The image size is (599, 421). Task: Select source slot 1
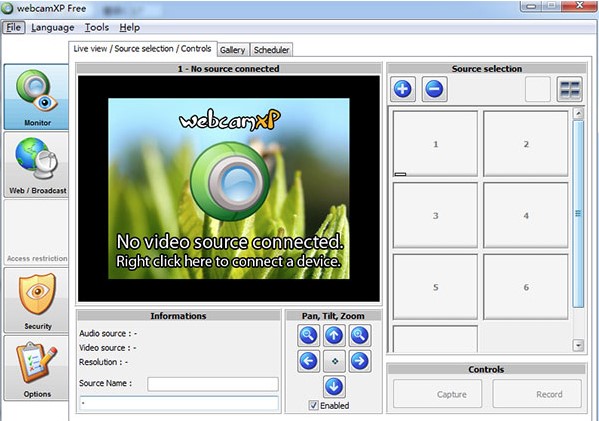435,144
